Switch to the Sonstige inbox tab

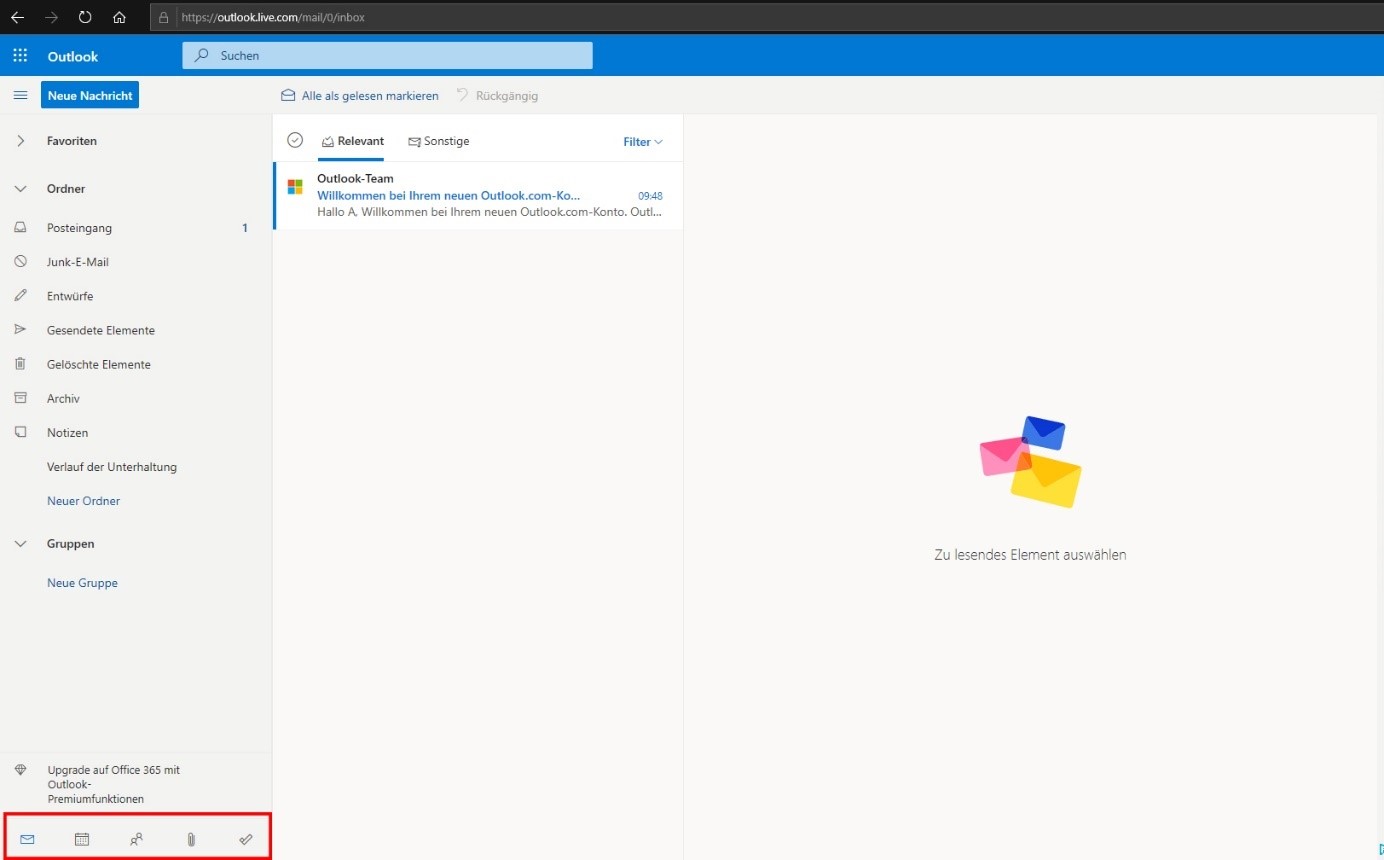pos(439,141)
